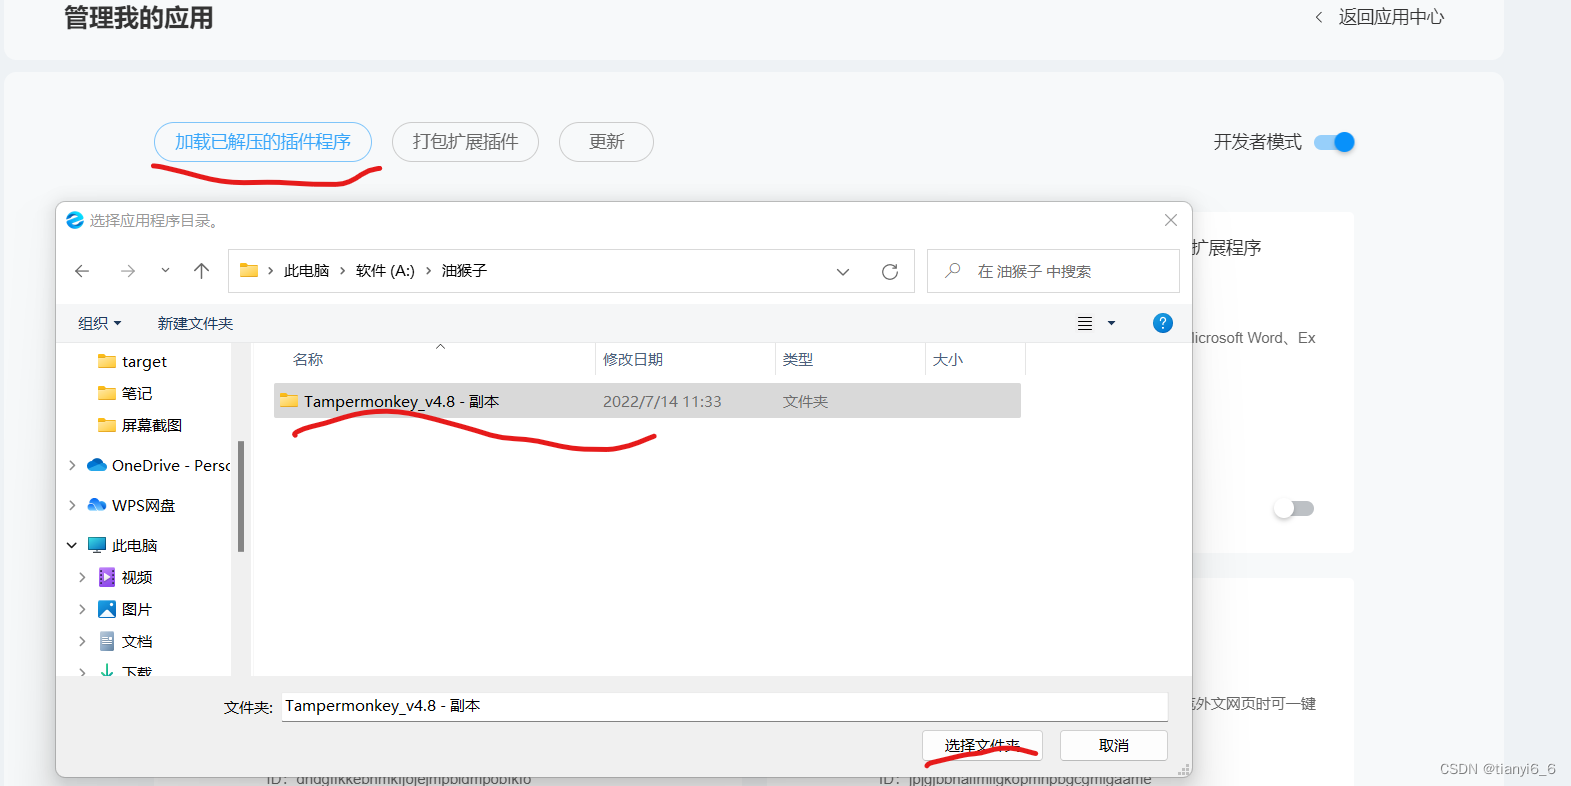Viewport: 1571px width, 786px height.
Task: Close the 选择应用程序目录 dialog
Action: [1171, 220]
